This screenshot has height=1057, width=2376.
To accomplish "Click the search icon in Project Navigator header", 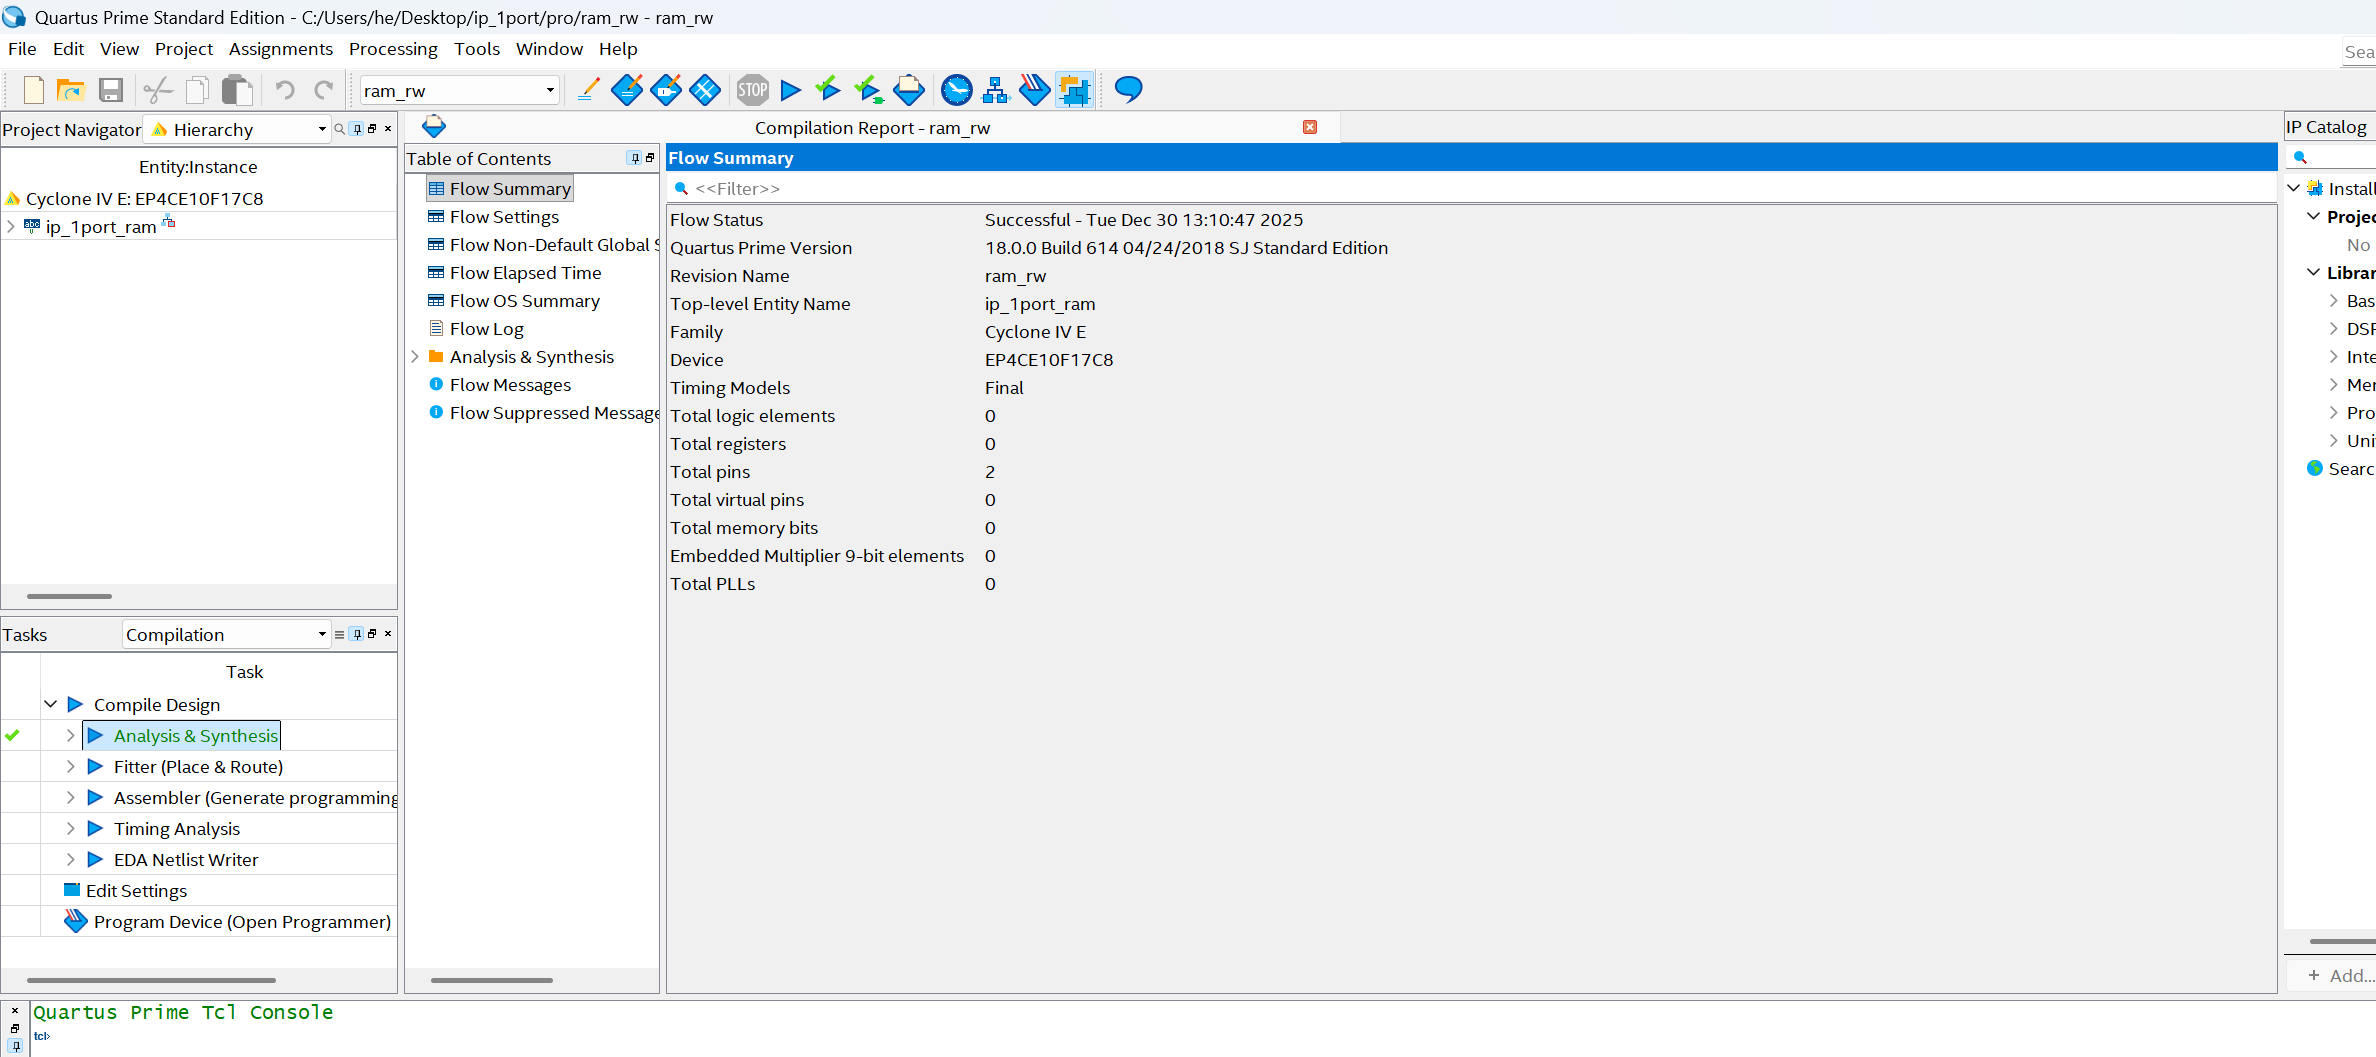I will coord(339,129).
